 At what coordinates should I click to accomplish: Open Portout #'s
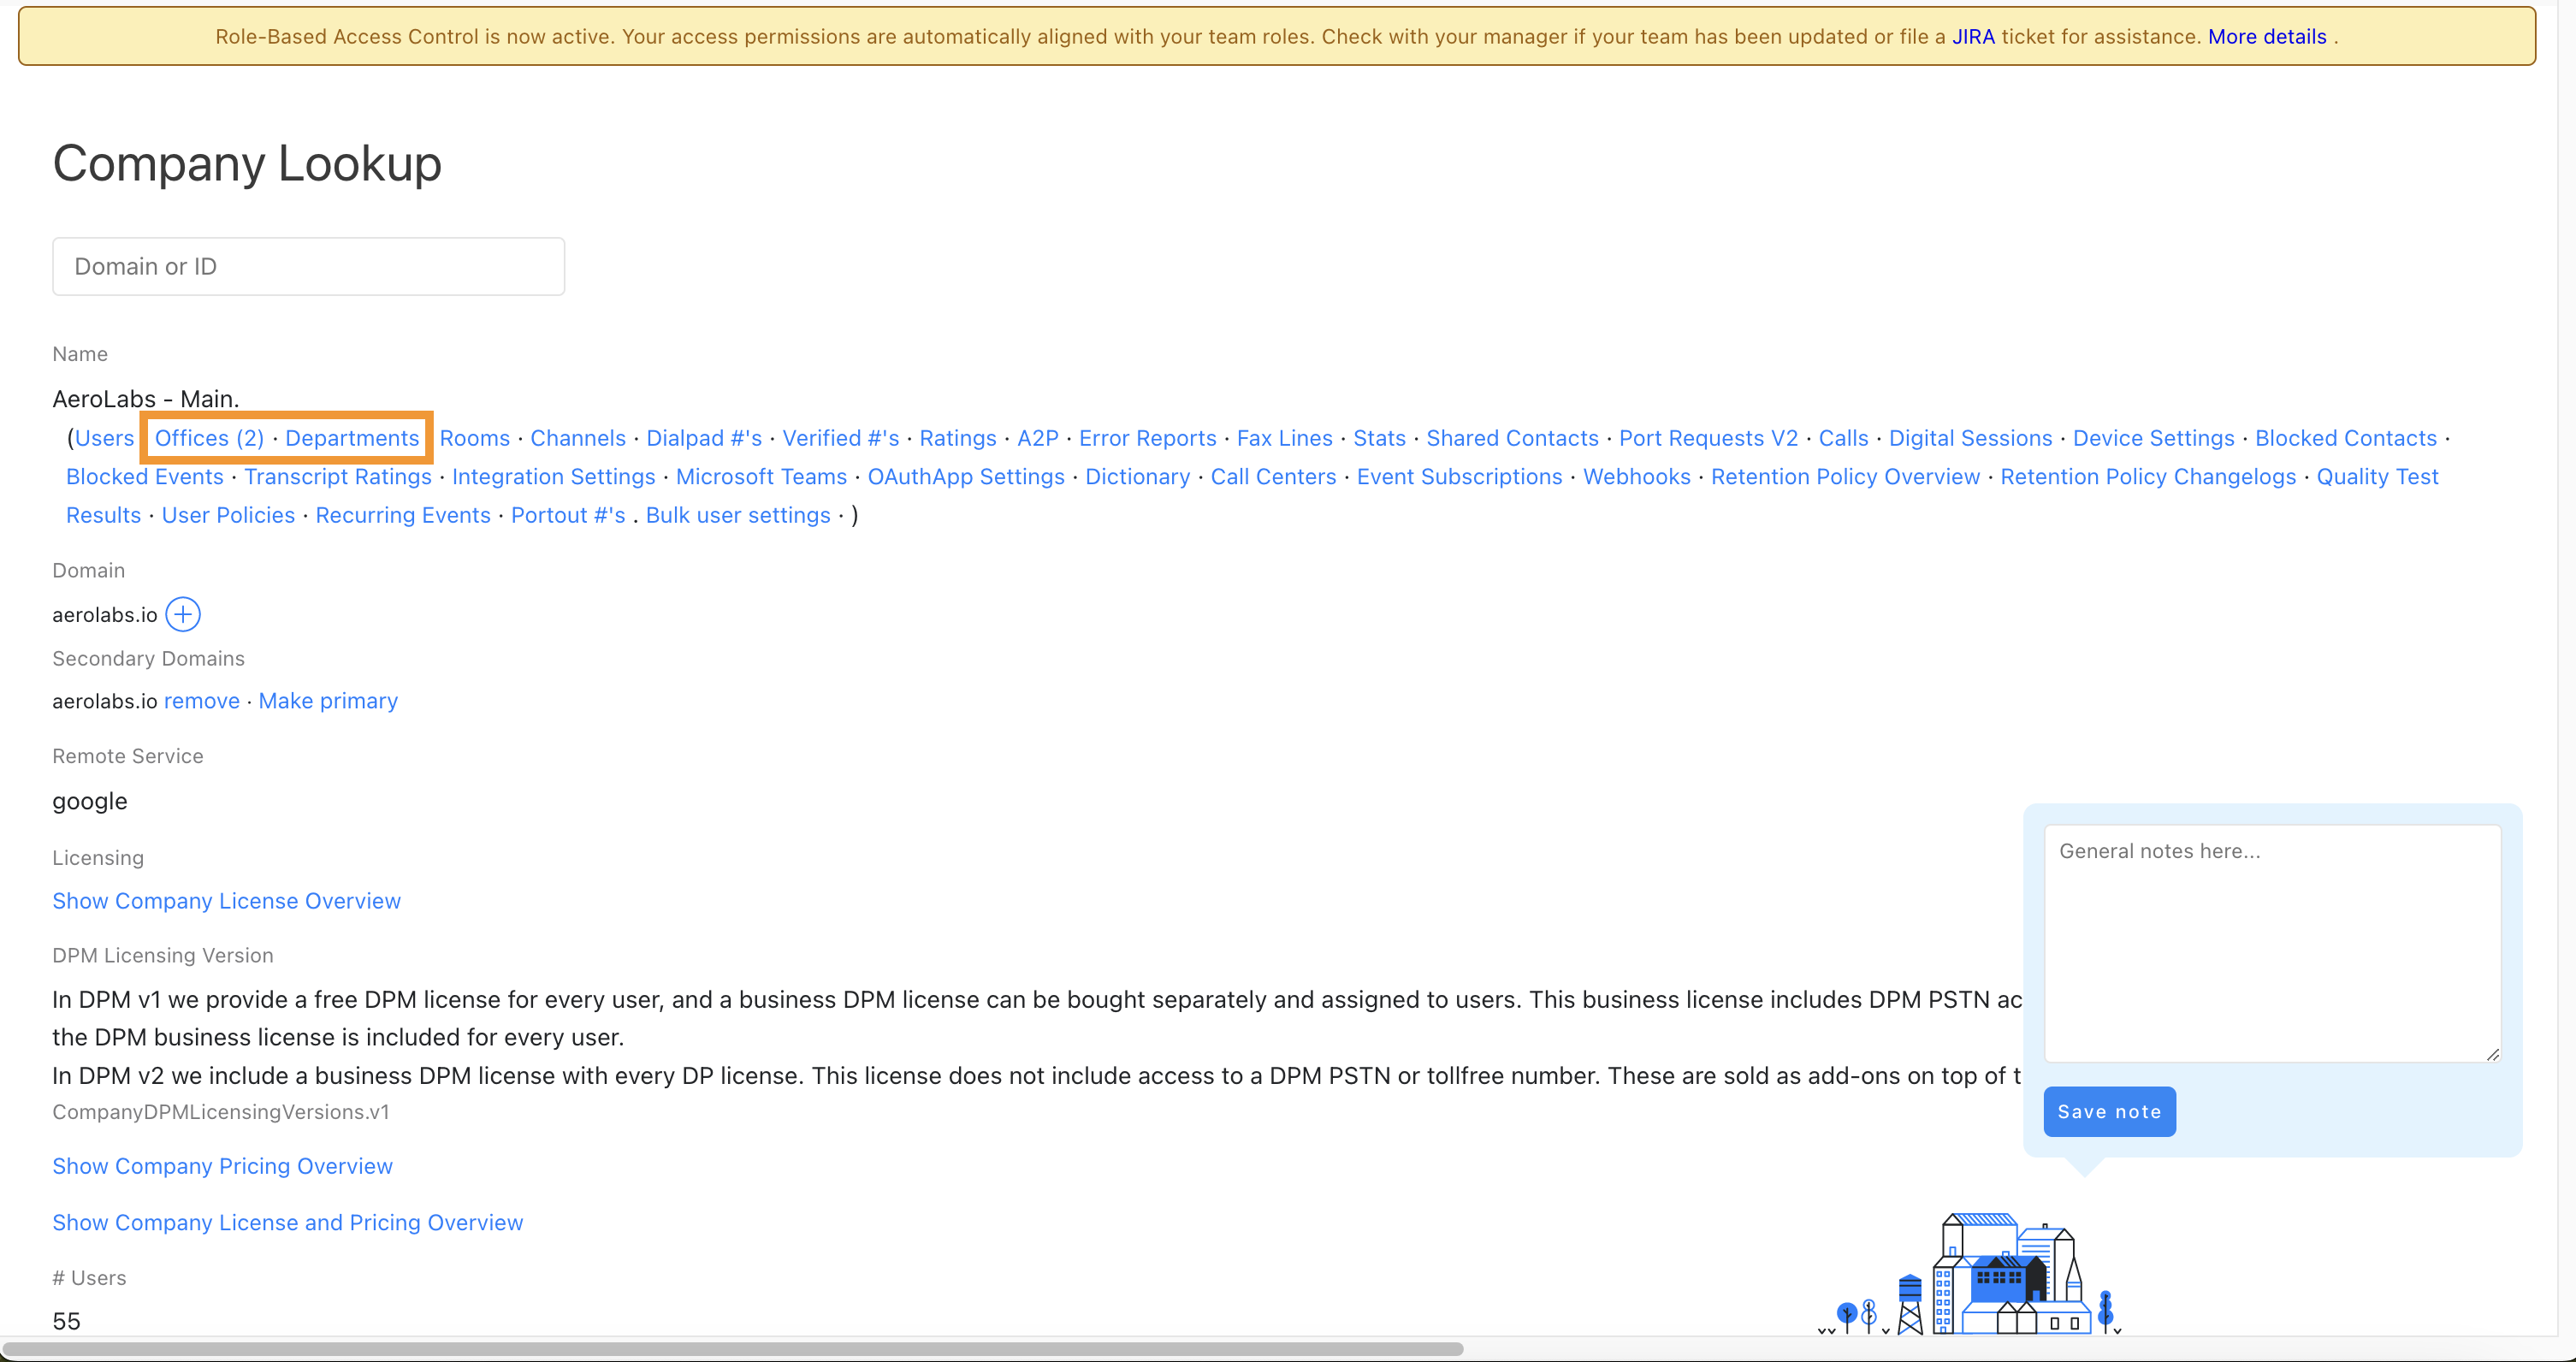pos(568,515)
